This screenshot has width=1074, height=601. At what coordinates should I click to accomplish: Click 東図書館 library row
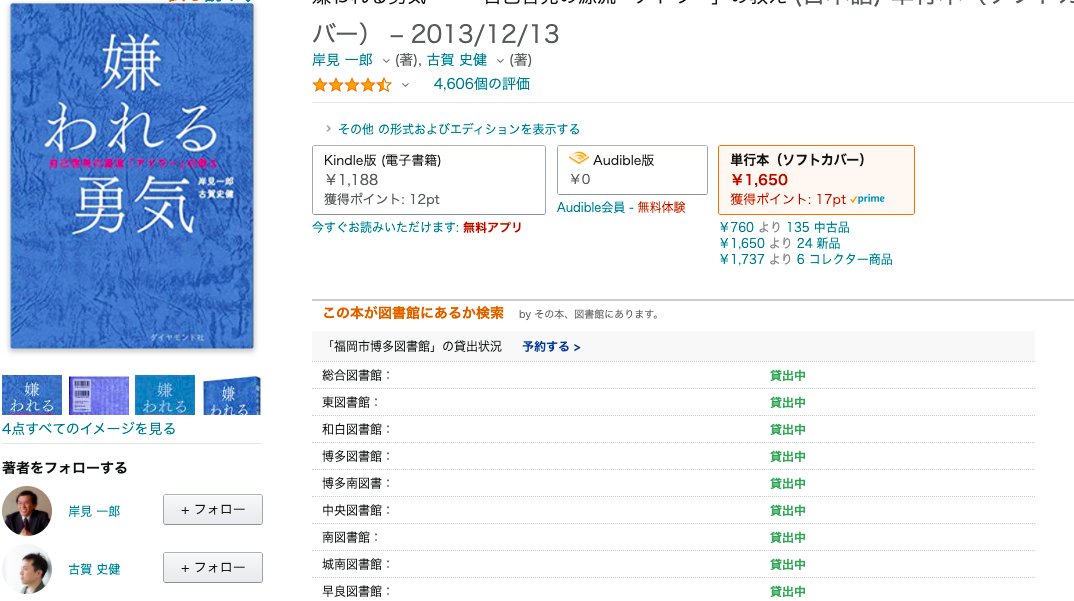[673, 402]
